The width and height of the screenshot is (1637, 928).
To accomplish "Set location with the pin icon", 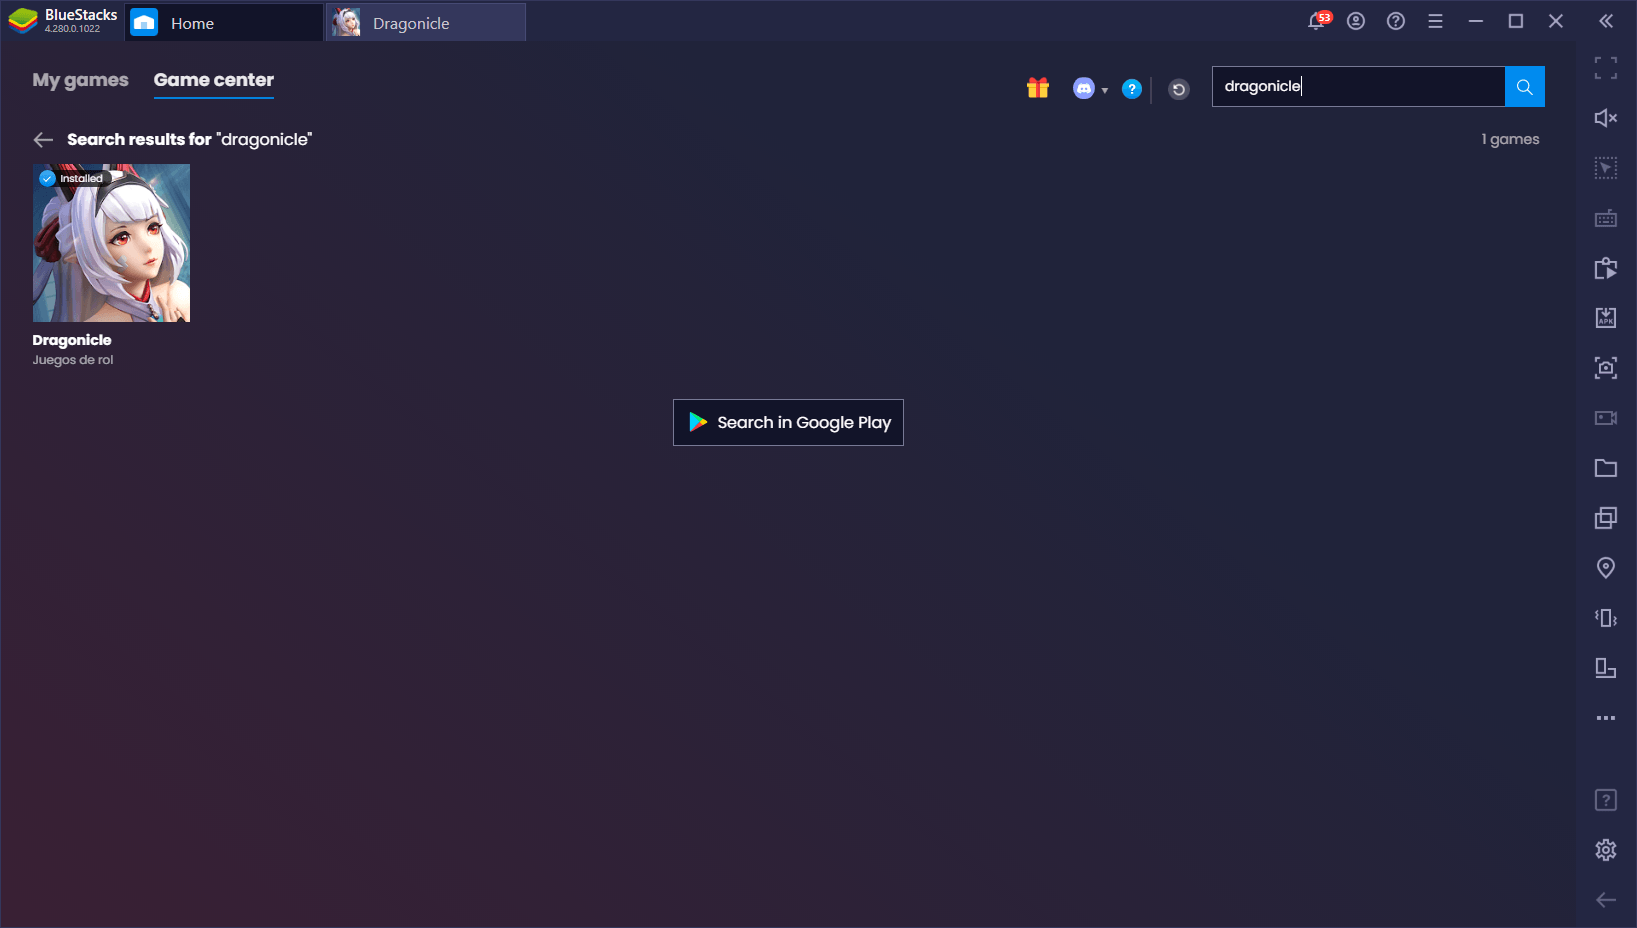I will 1606,568.
